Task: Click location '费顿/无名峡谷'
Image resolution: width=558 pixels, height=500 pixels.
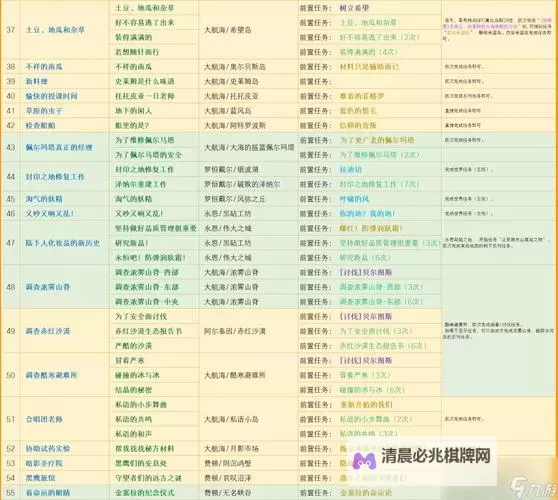Action: [x=228, y=493]
